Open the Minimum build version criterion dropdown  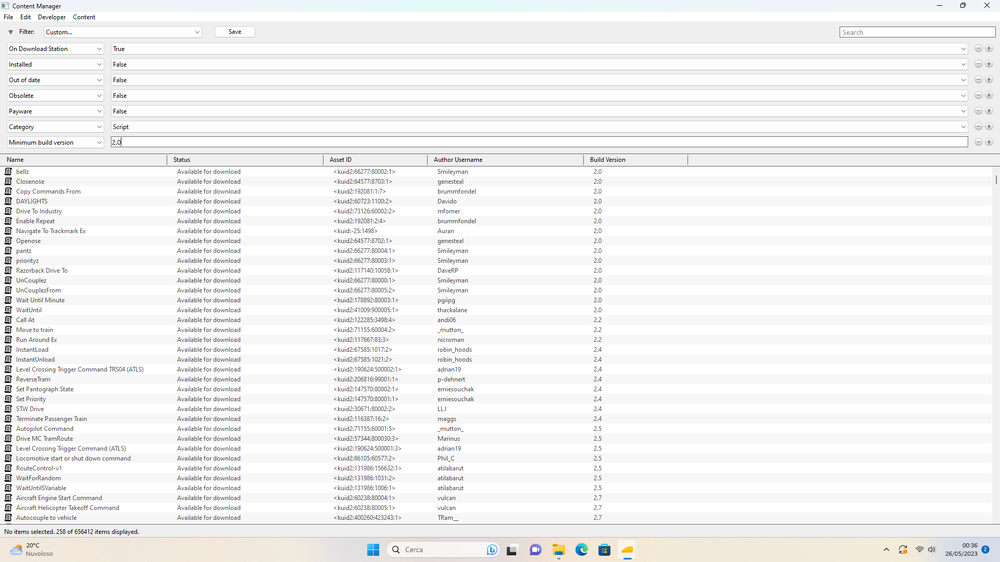(55, 142)
